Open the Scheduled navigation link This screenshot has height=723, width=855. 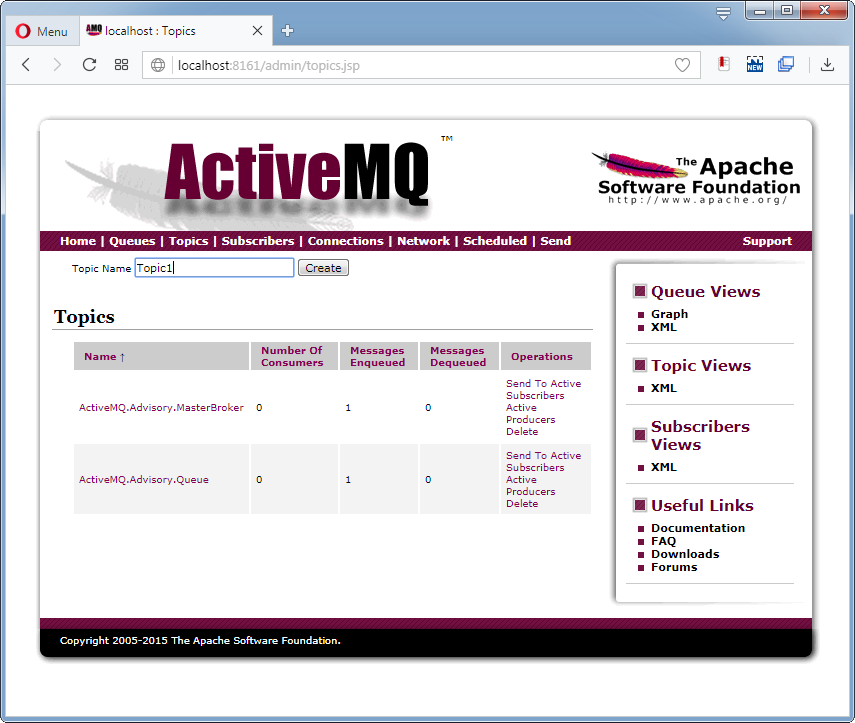click(495, 241)
